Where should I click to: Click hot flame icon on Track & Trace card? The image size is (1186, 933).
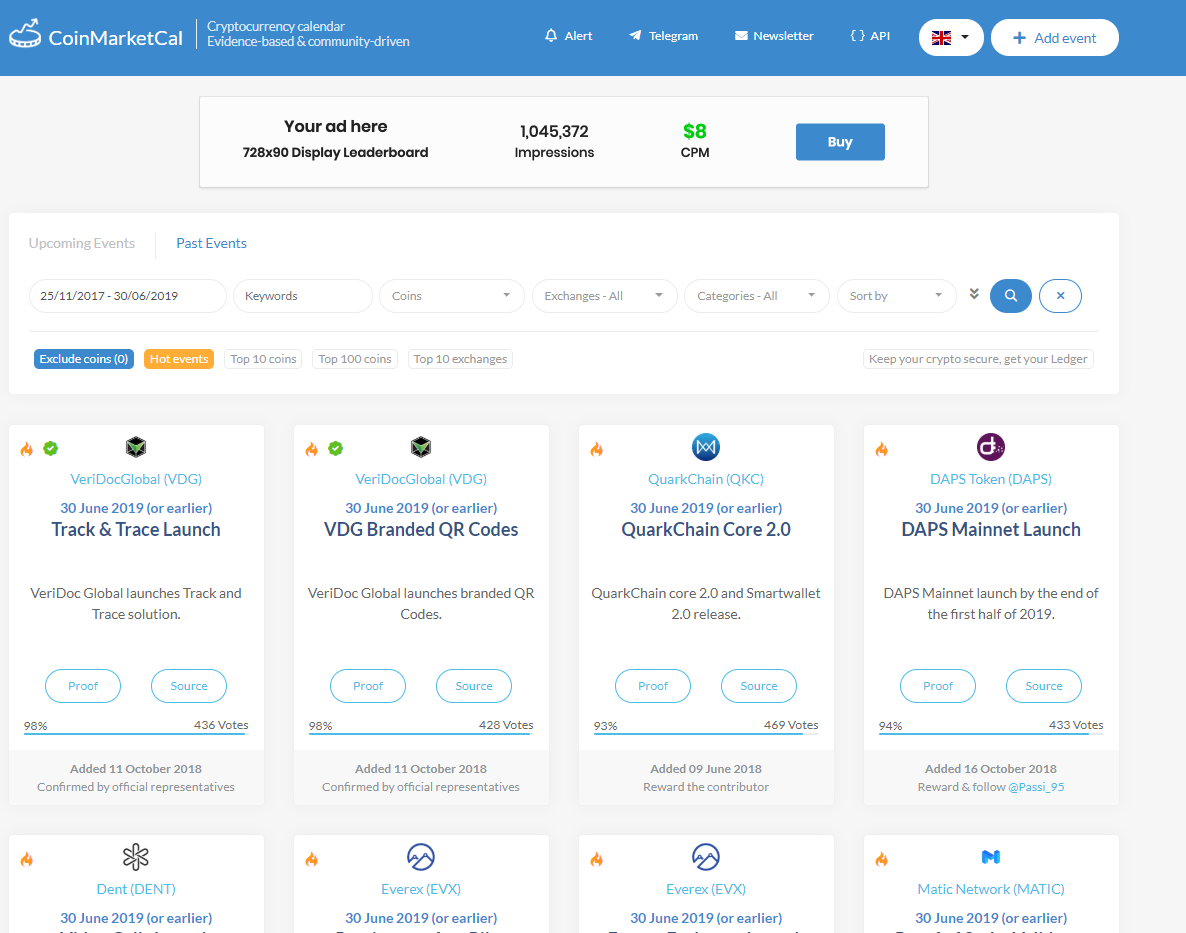tap(27, 449)
